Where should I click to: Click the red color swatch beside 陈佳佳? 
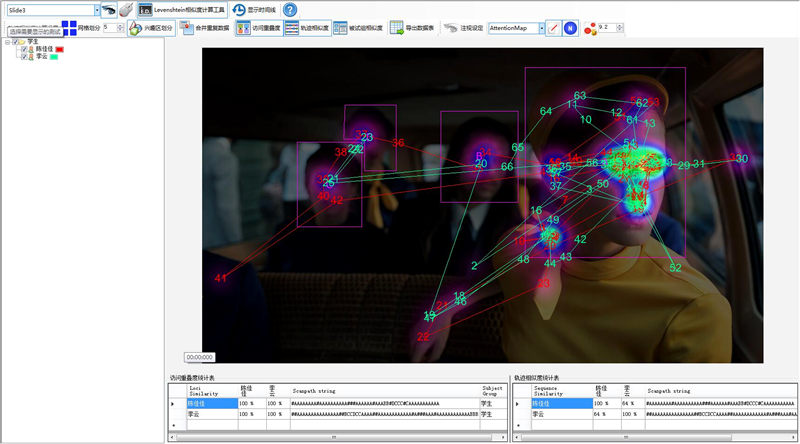point(60,50)
